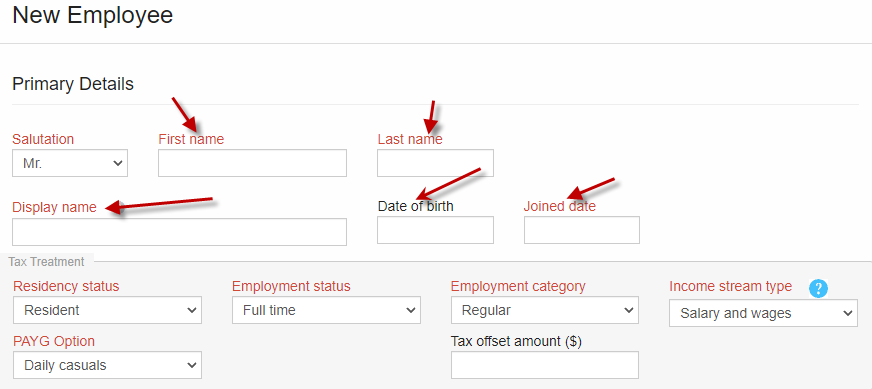Click the Tax Treatment section legend

[46, 262]
